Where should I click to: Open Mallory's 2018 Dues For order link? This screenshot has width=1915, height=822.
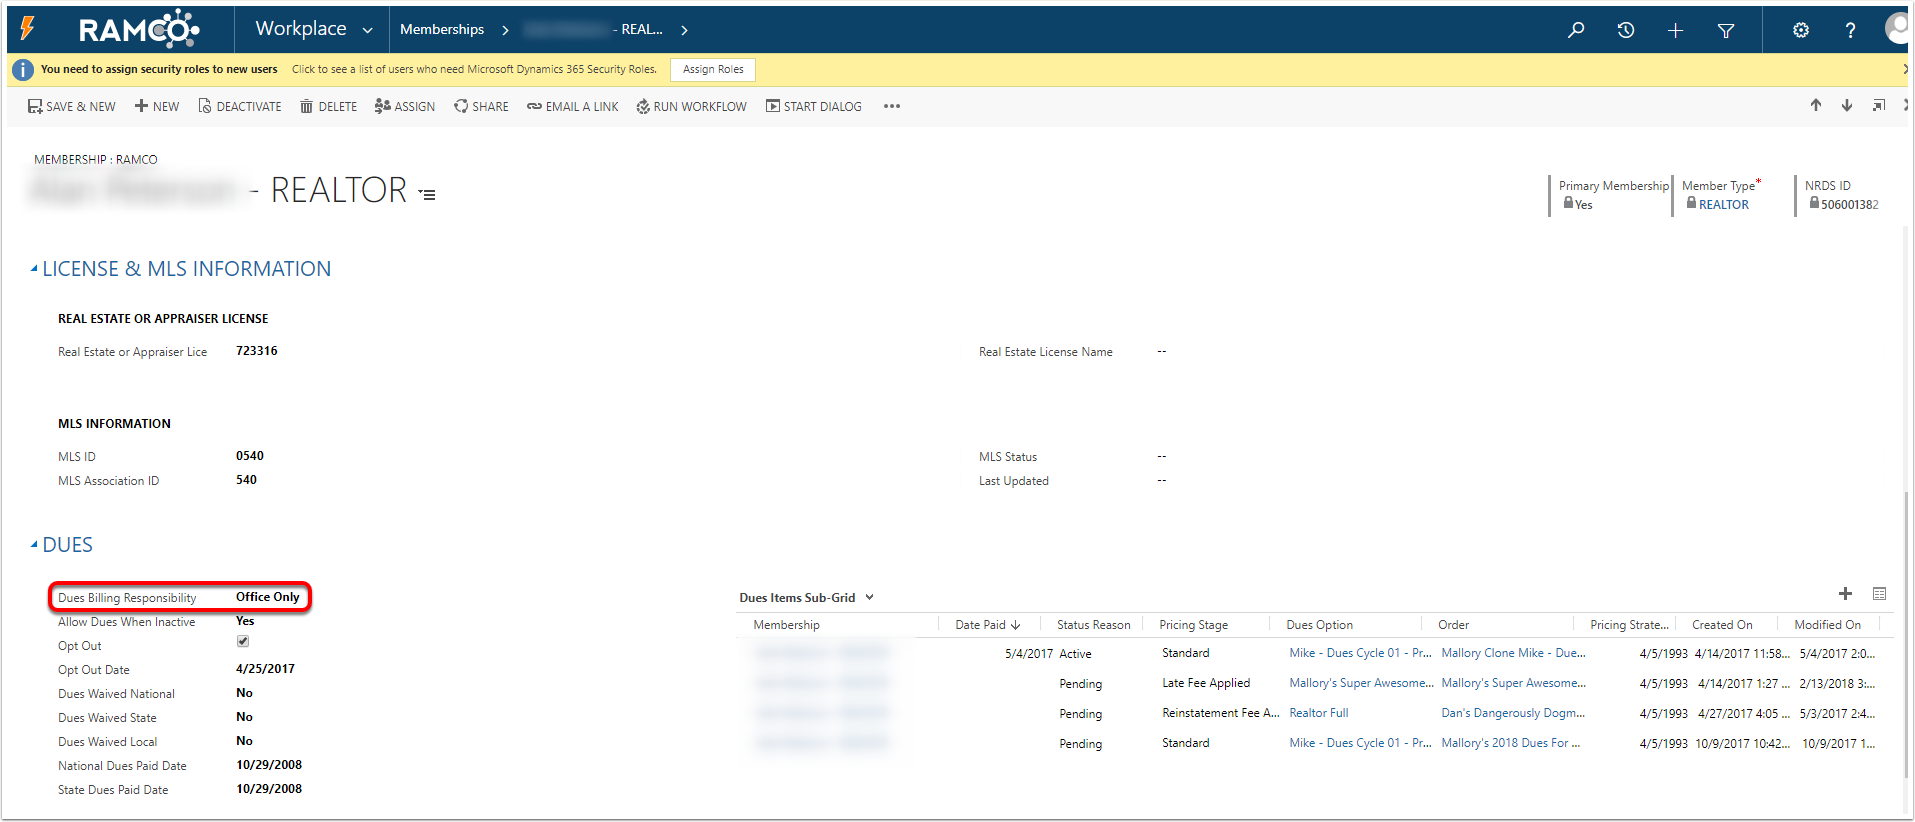[1511, 743]
